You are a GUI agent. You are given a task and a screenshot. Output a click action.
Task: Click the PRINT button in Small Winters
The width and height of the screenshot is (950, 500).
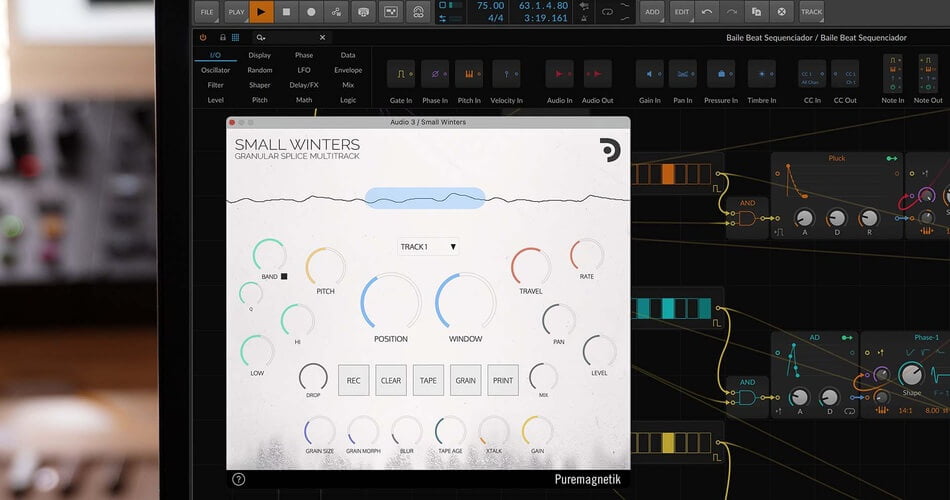(x=503, y=381)
